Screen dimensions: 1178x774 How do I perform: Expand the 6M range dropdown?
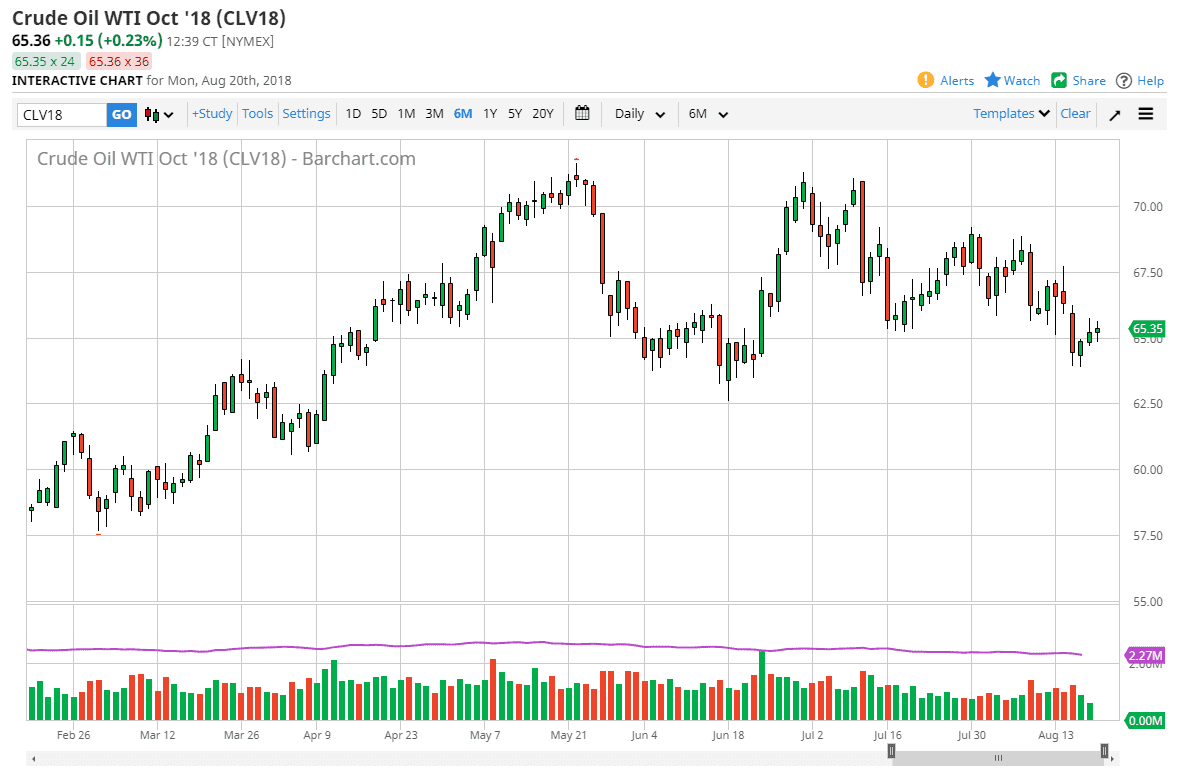707,114
